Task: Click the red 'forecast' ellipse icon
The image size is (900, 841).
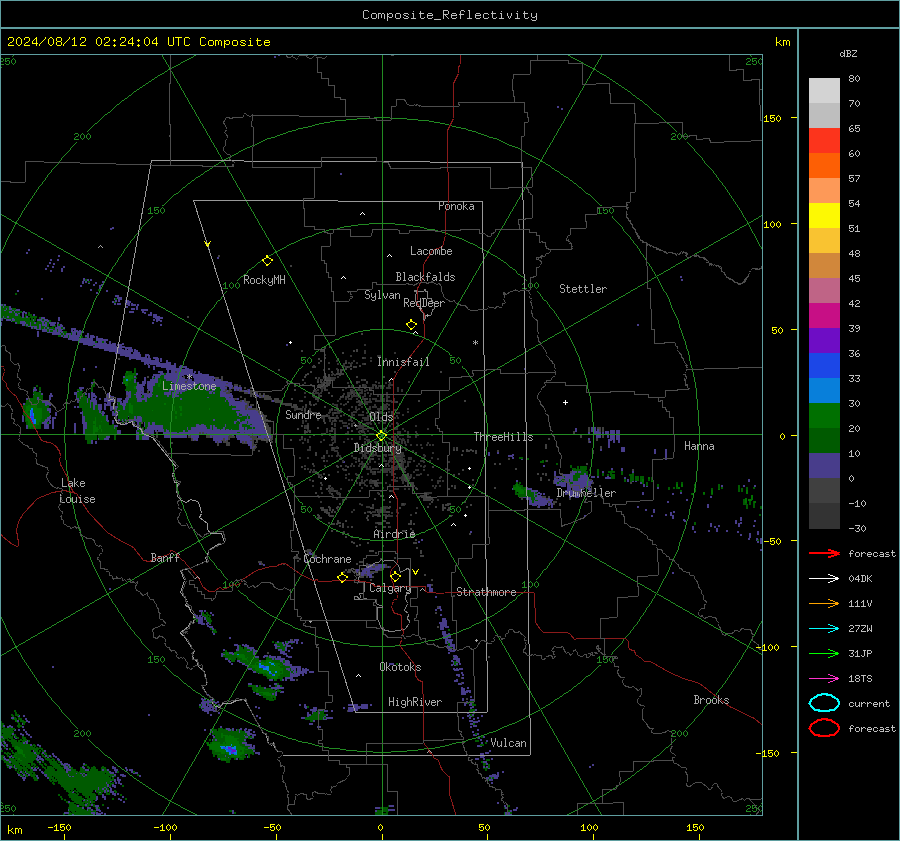Action: 824,728
